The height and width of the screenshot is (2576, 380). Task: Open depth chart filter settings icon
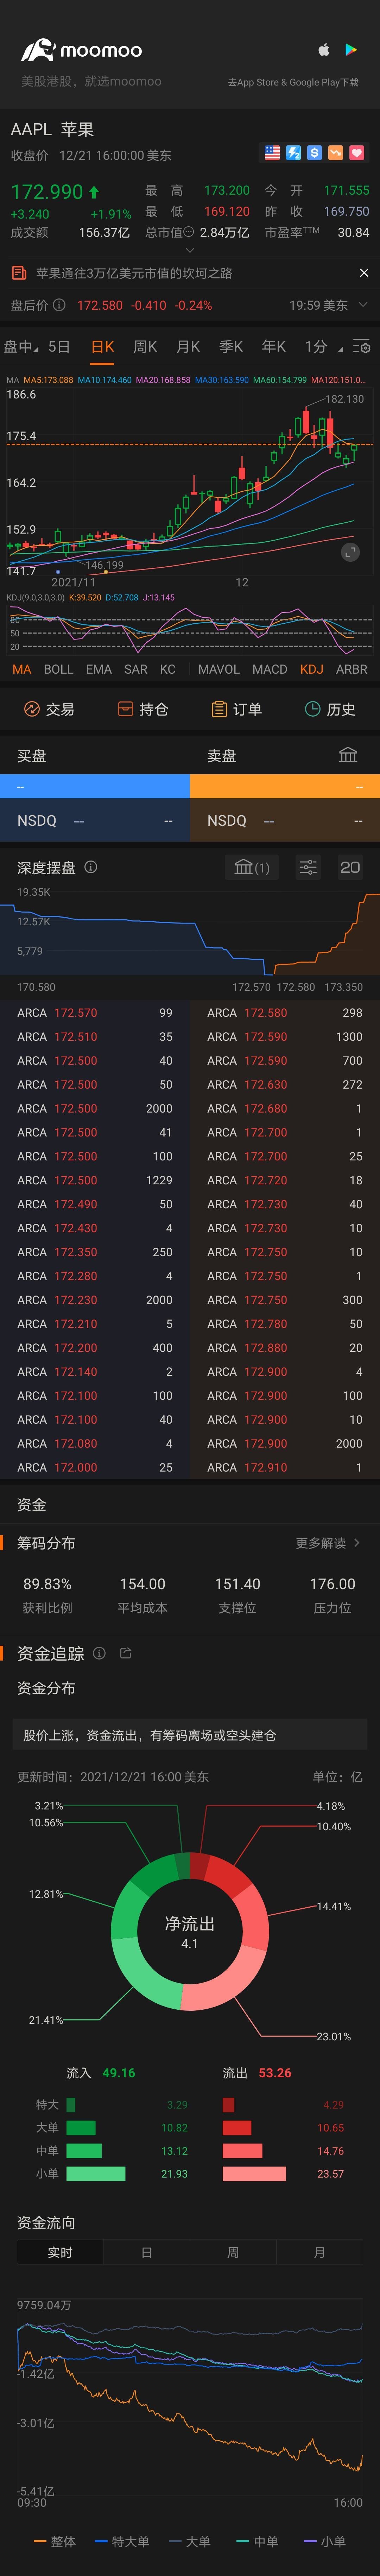[x=308, y=867]
